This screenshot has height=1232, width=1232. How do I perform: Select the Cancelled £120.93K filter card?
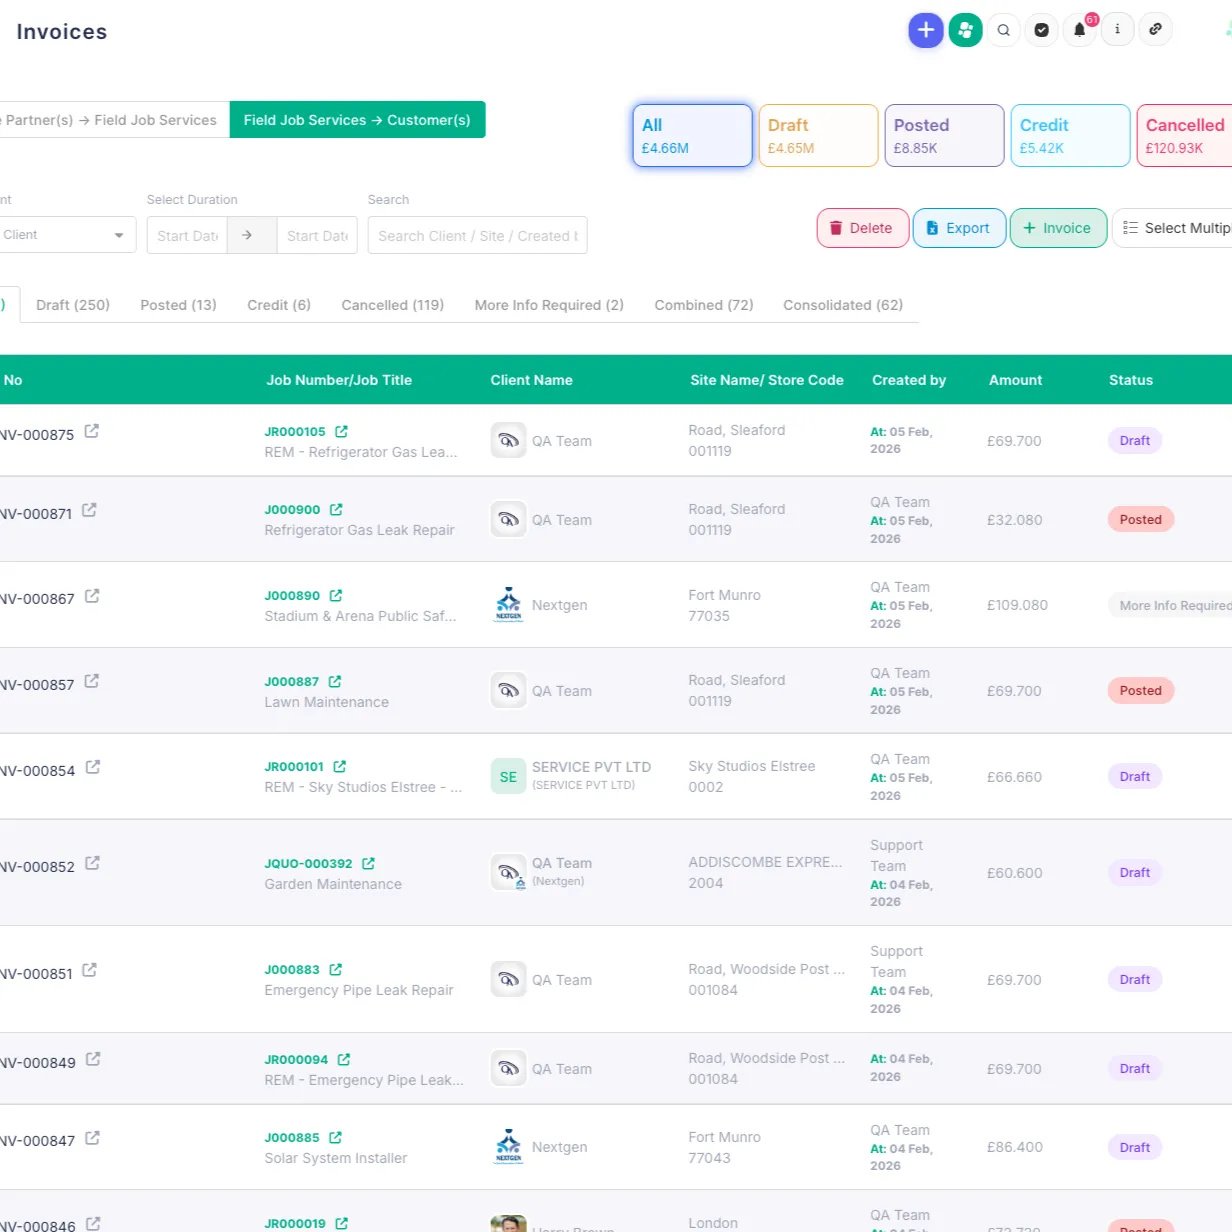coord(1183,135)
